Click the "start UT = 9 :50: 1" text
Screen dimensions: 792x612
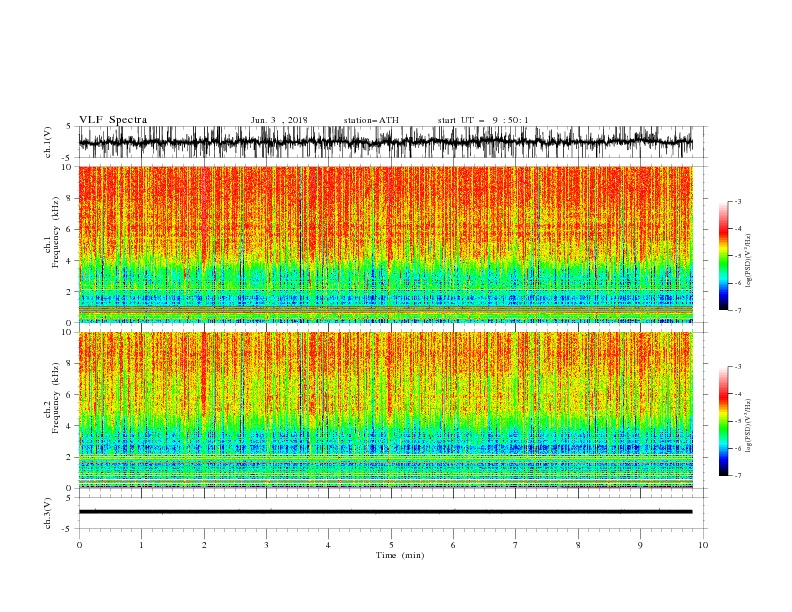[x=483, y=120]
